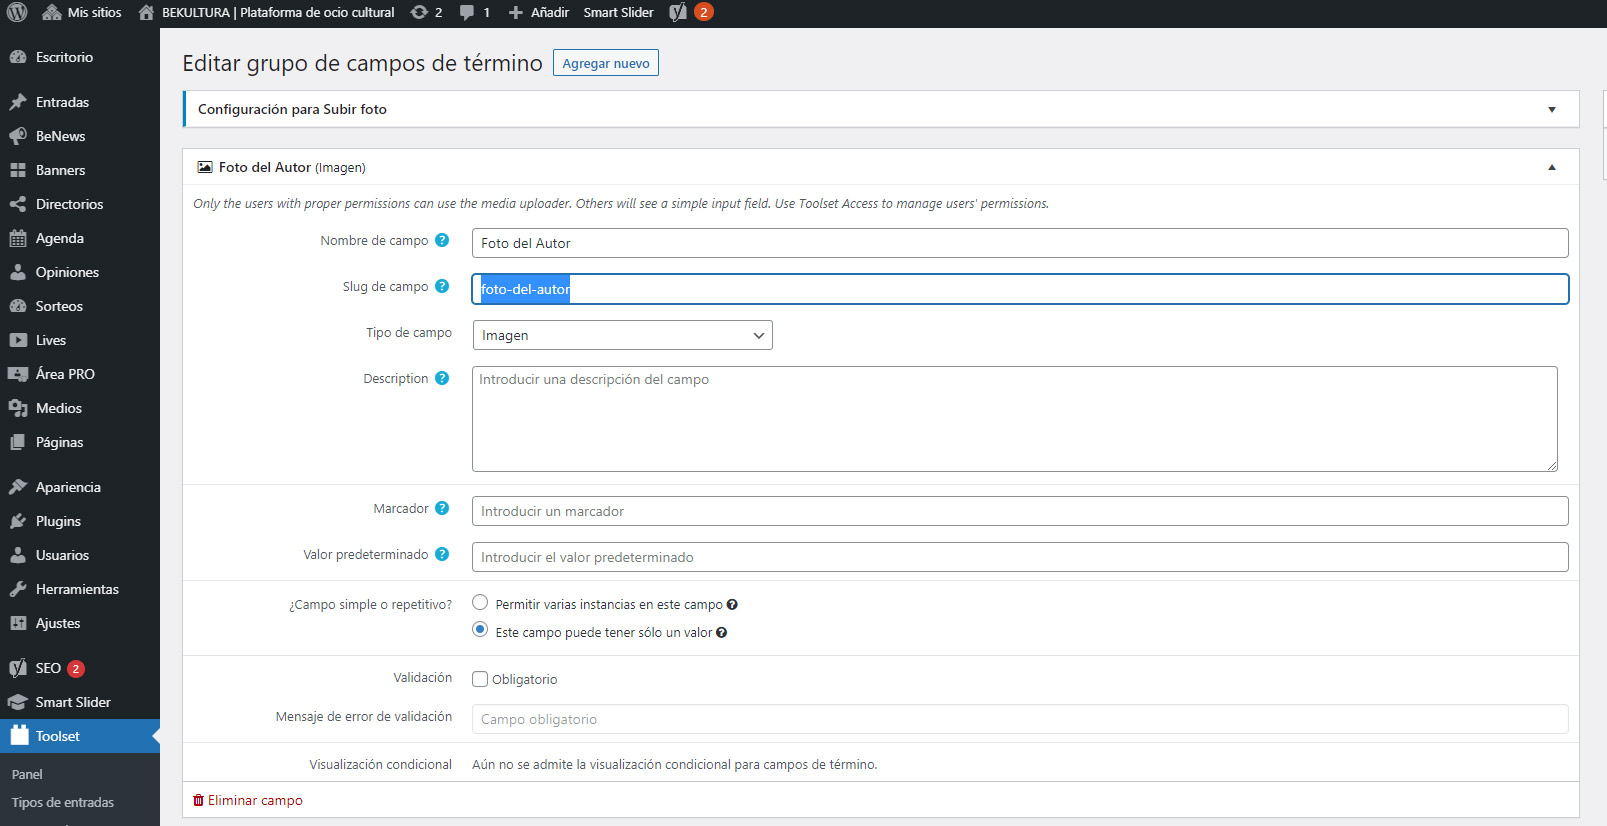Open the Apariencia sidebar menu
The image size is (1607, 826).
click(68, 487)
